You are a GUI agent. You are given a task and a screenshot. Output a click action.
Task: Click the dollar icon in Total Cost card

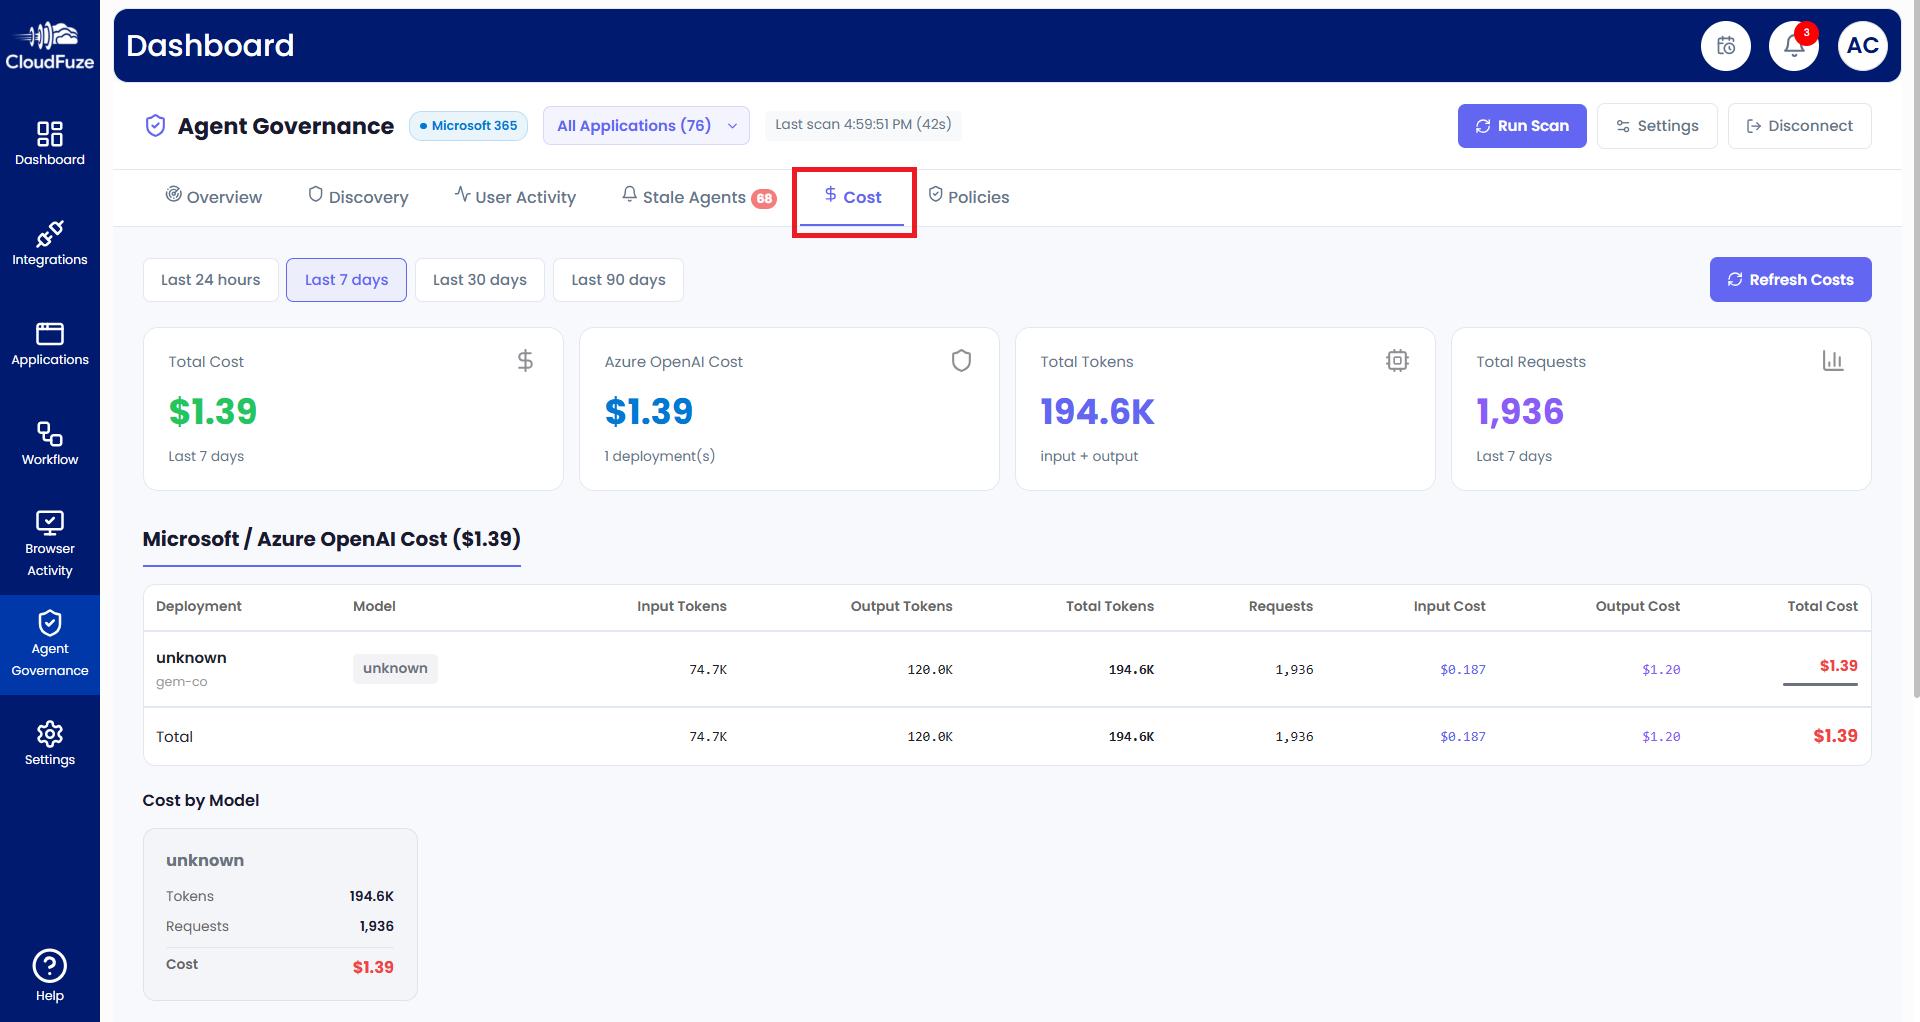pyautogui.click(x=525, y=361)
